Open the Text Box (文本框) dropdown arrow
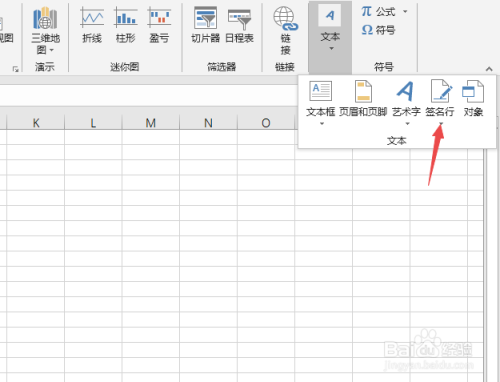Image resolution: width=500 pixels, height=382 pixels. pyautogui.click(x=322, y=124)
